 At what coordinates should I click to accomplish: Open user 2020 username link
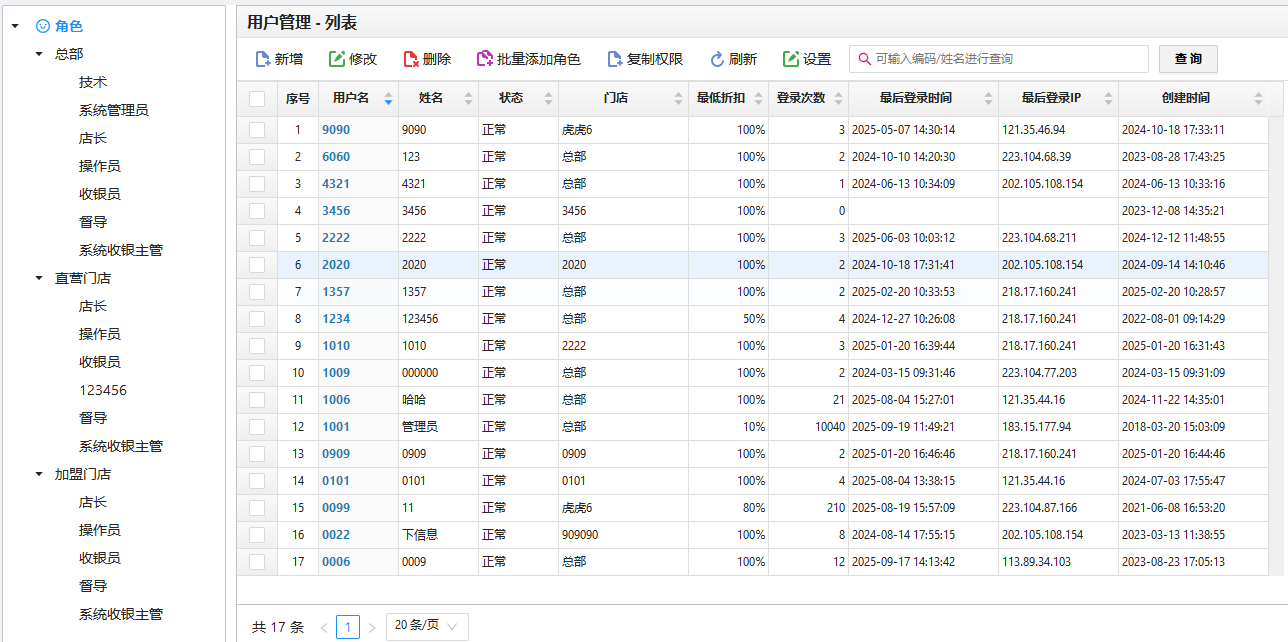[336, 265]
